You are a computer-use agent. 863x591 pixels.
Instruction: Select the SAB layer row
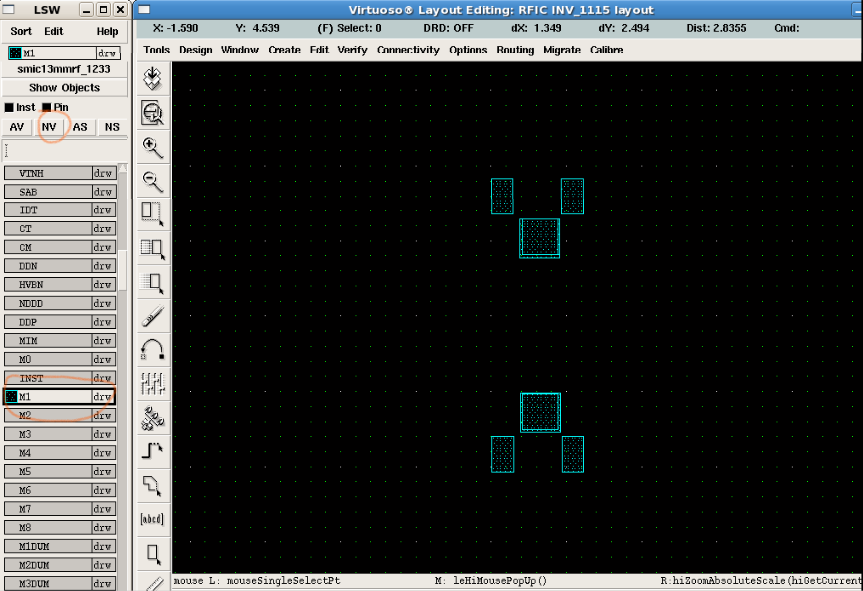point(60,192)
